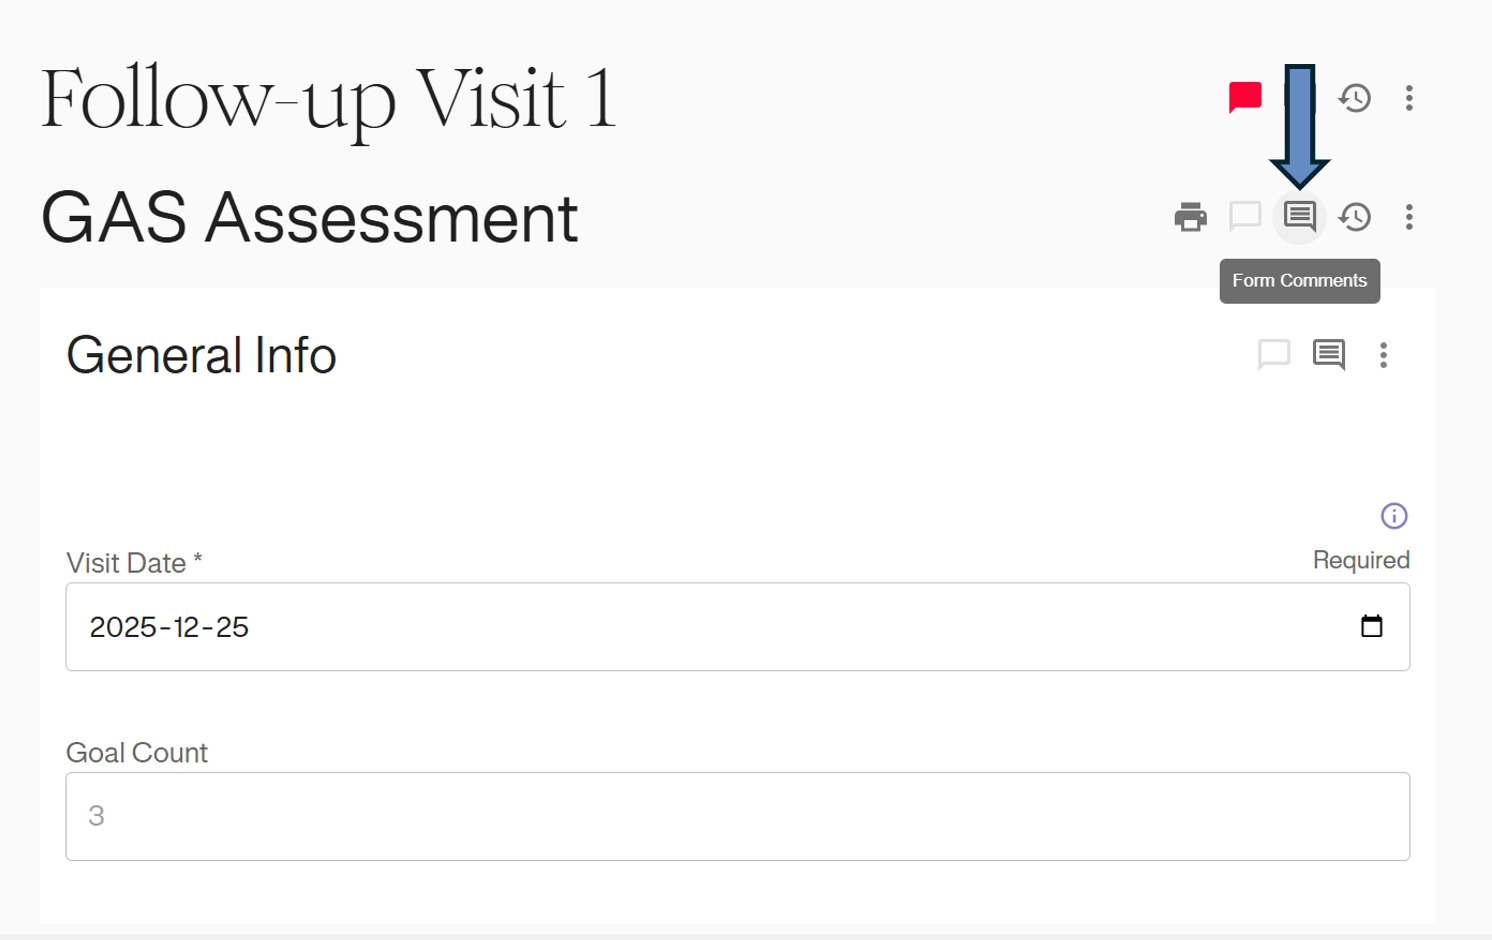The image size is (1492, 940).
Task: View the GAS Assessment form history
Action: click(1355, 217)
